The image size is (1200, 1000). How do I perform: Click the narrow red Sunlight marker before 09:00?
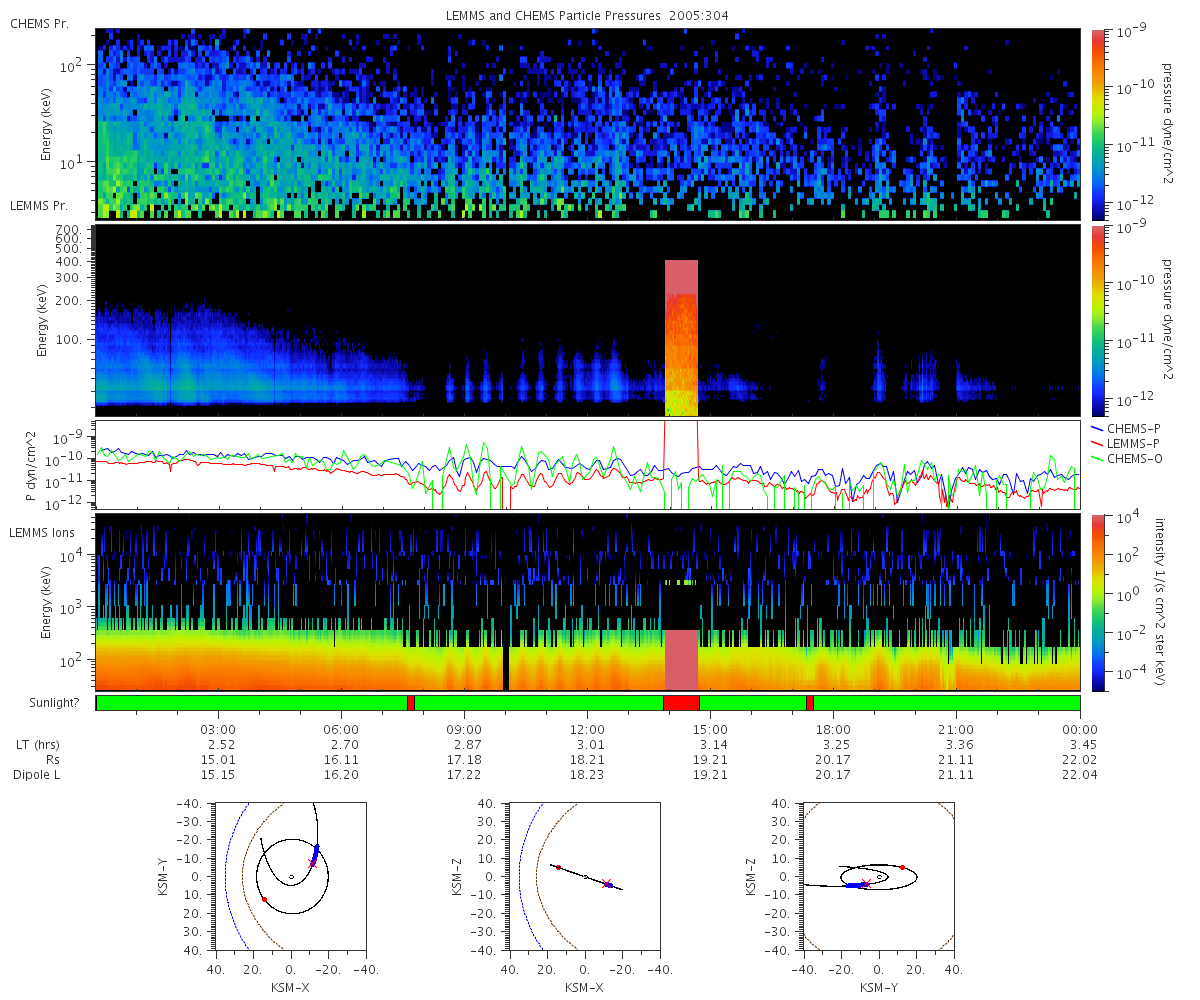point(411,703)
